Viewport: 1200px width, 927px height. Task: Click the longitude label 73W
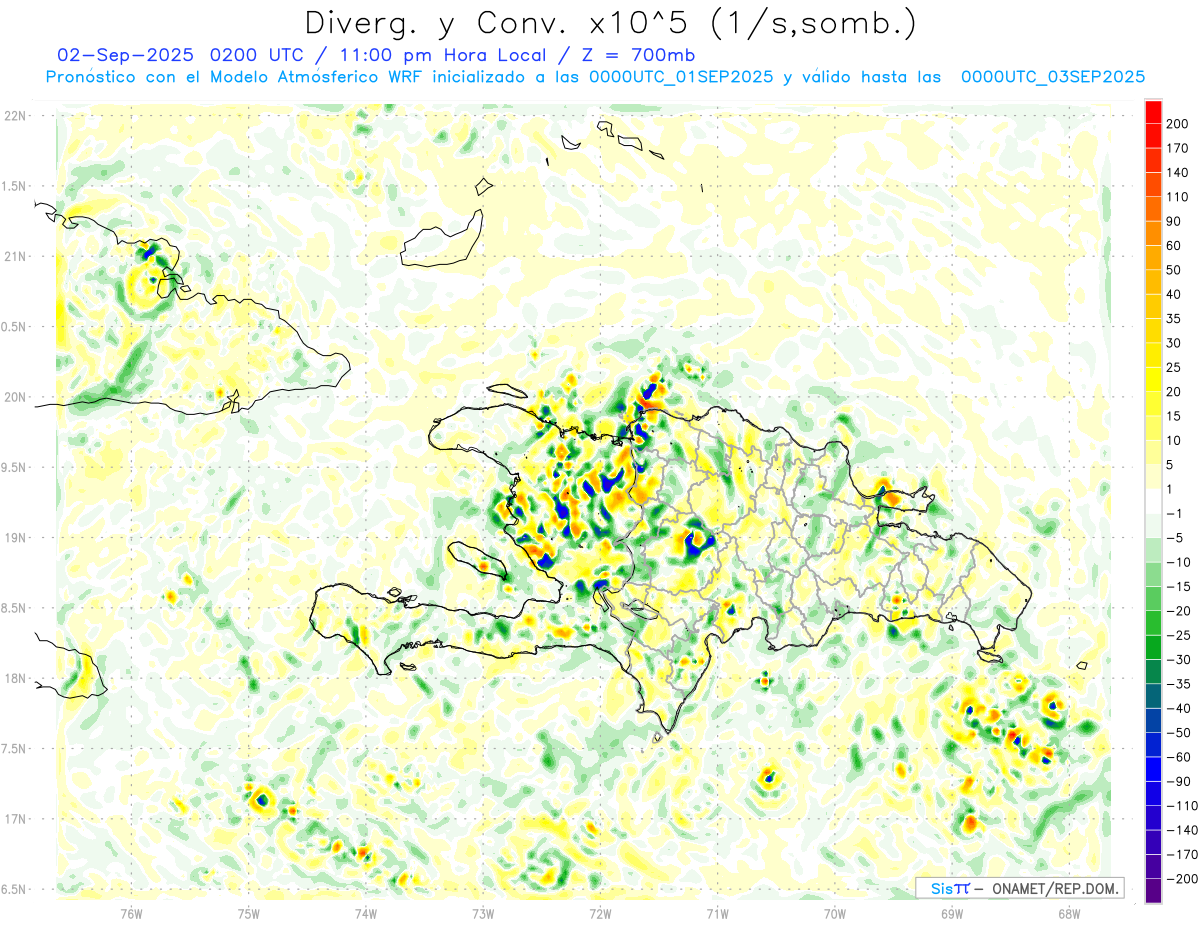tap(483, 913)
